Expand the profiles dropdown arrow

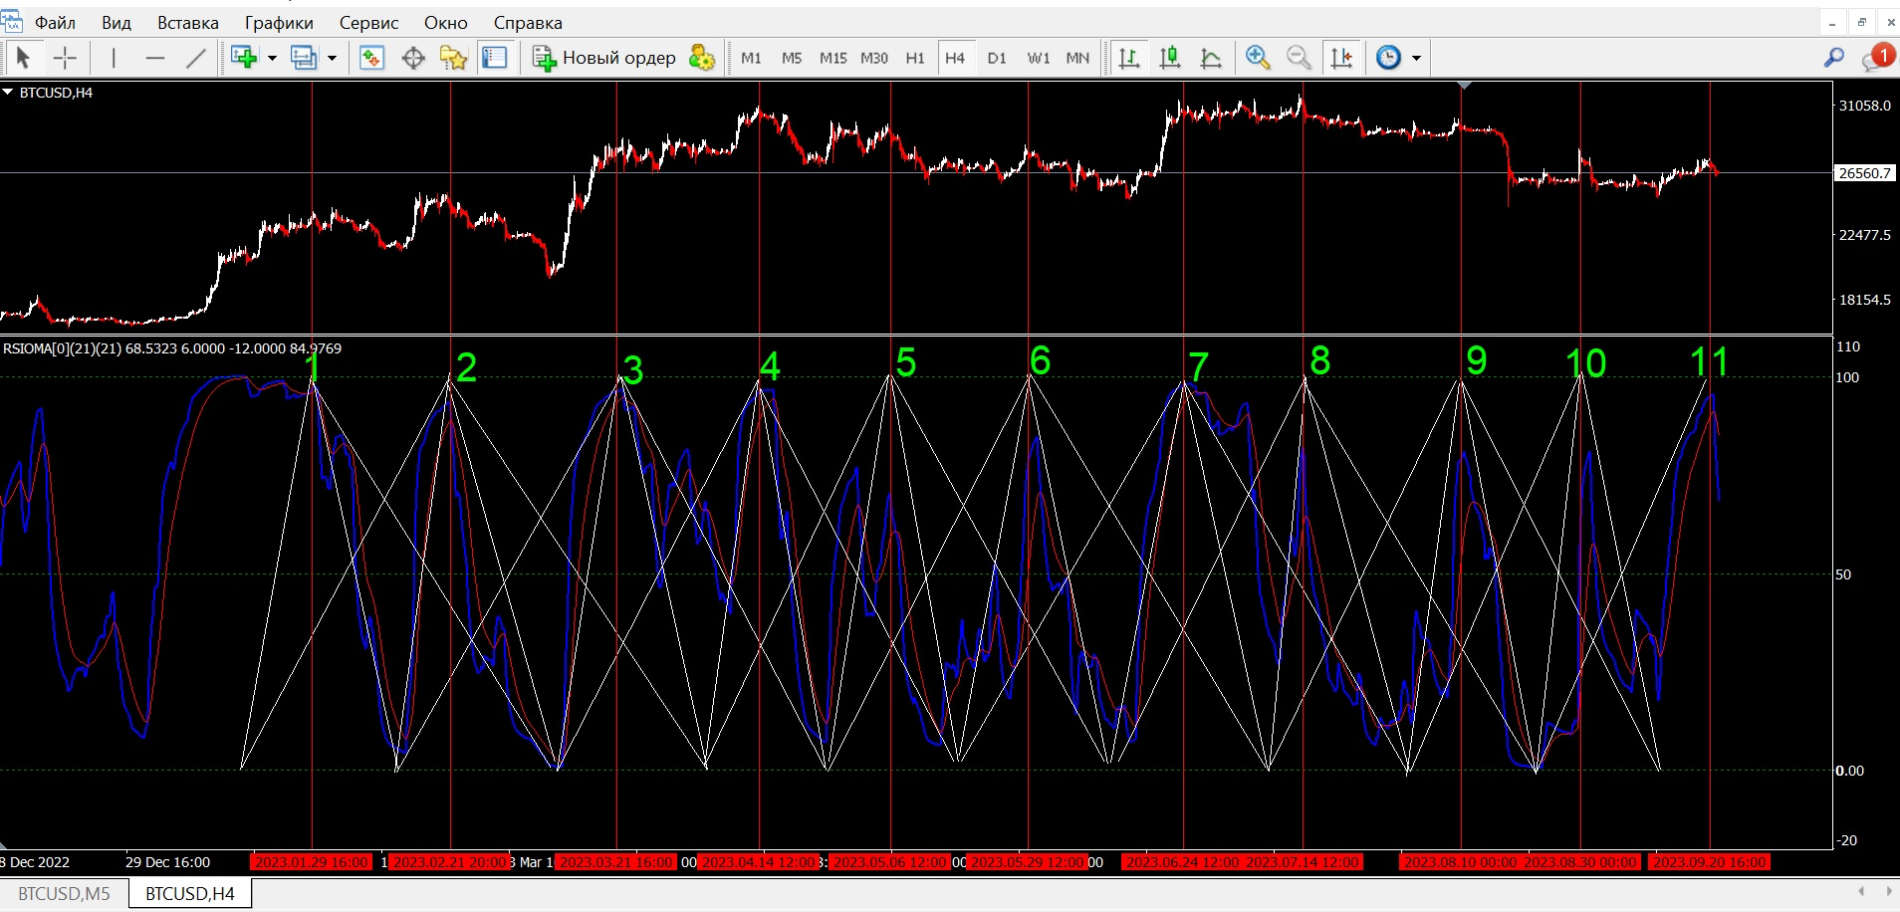[x=332, y=58]
